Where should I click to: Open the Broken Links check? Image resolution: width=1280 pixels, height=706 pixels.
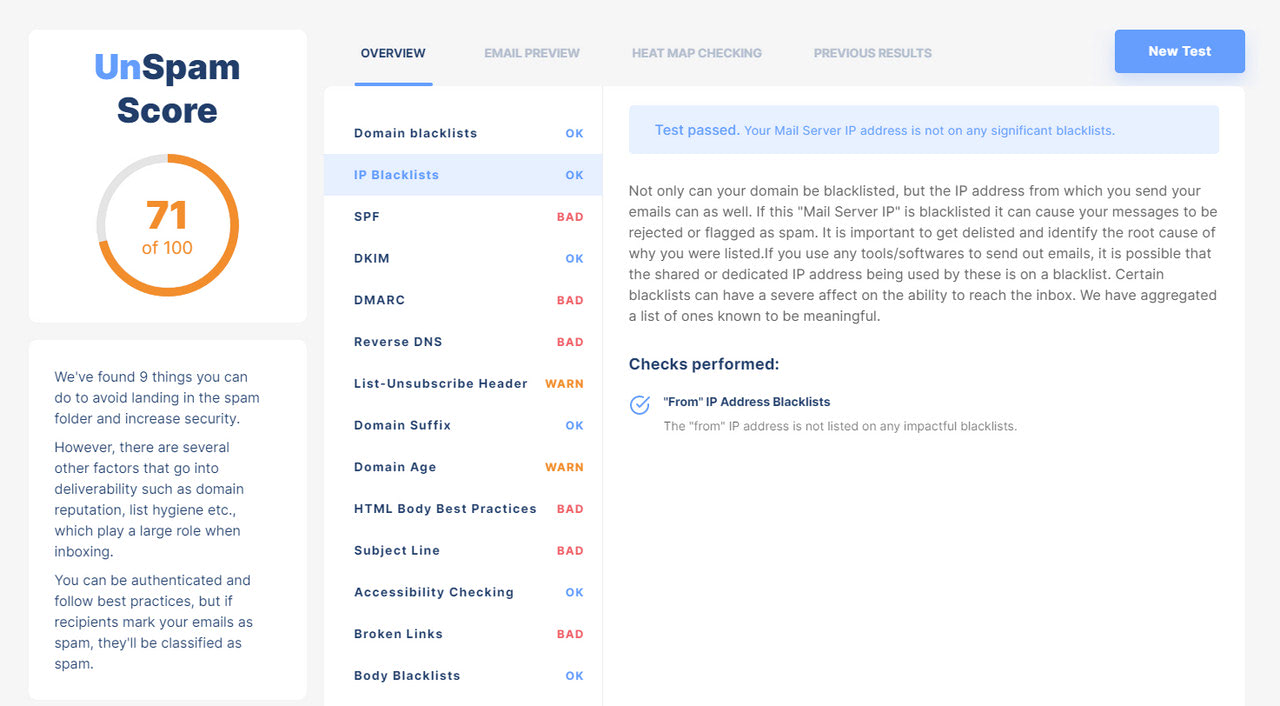click(x=463, y=634)
